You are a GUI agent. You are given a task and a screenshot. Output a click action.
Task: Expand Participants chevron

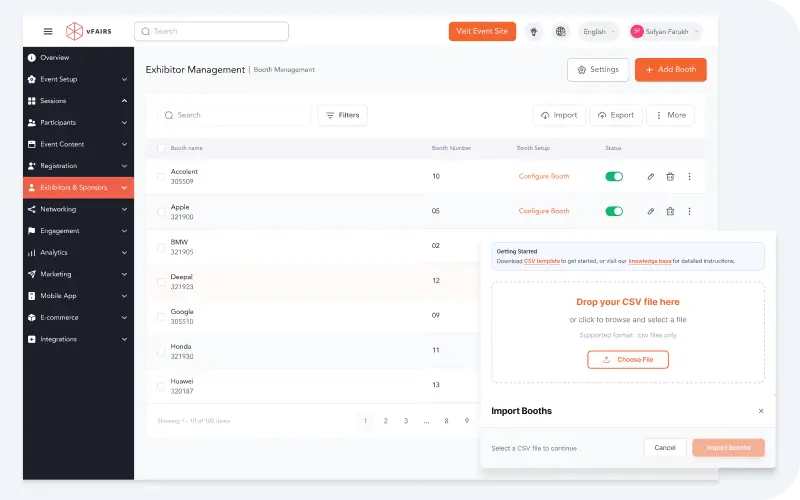124,123
